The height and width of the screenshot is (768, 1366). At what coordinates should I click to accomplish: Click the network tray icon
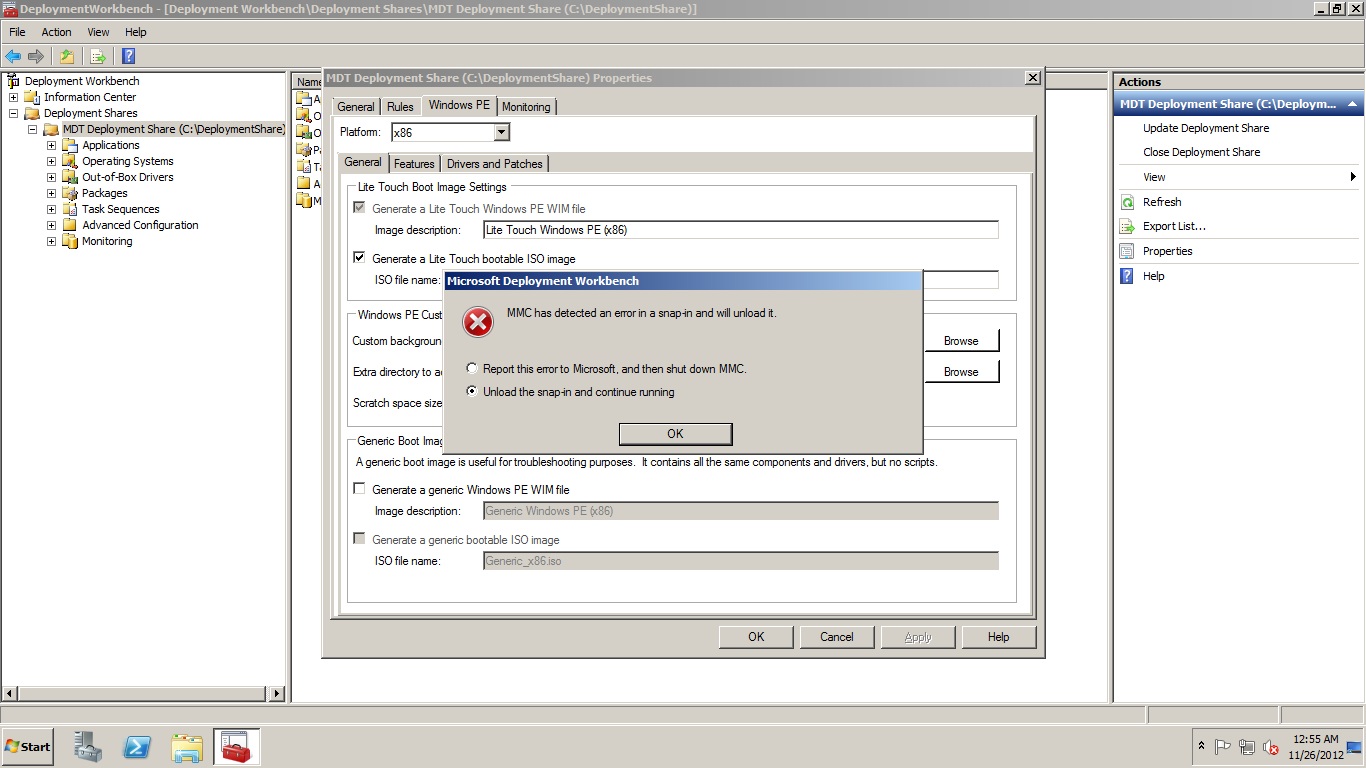click(1247, 747)
